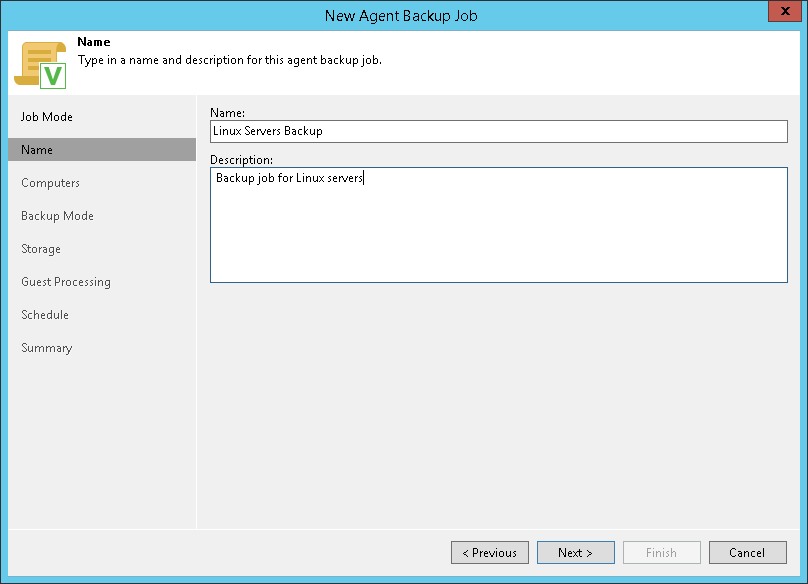
Task: Open the Computers wizard step
Action: point(50,183)
